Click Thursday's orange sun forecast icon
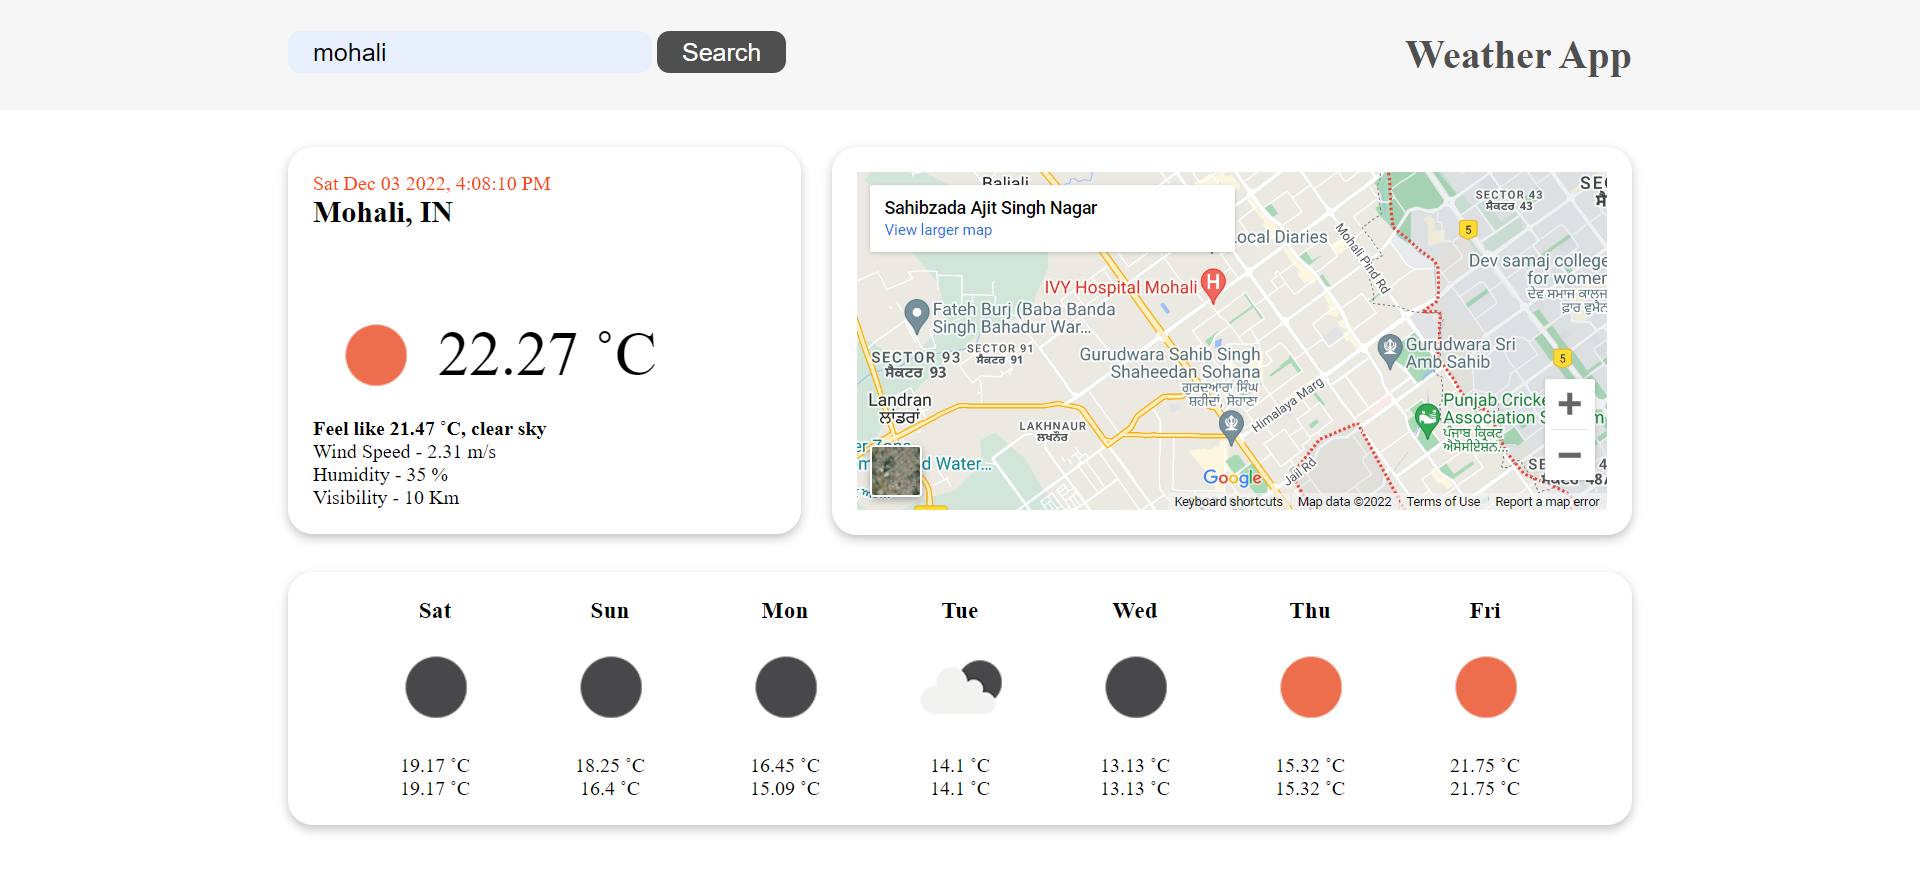This screenshot has width=1920, height=887. (1310, 687)
